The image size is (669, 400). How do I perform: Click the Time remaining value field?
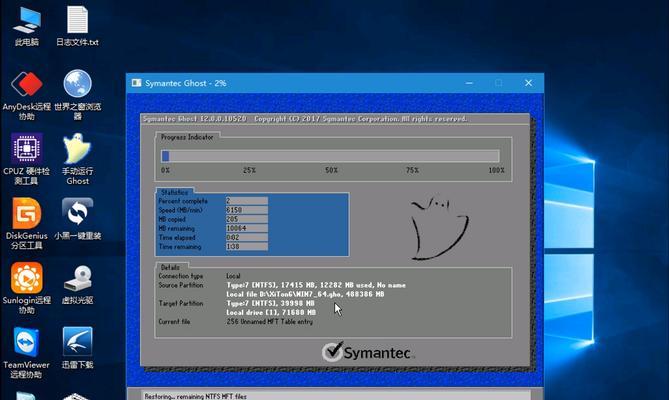(x=247, y=246)
